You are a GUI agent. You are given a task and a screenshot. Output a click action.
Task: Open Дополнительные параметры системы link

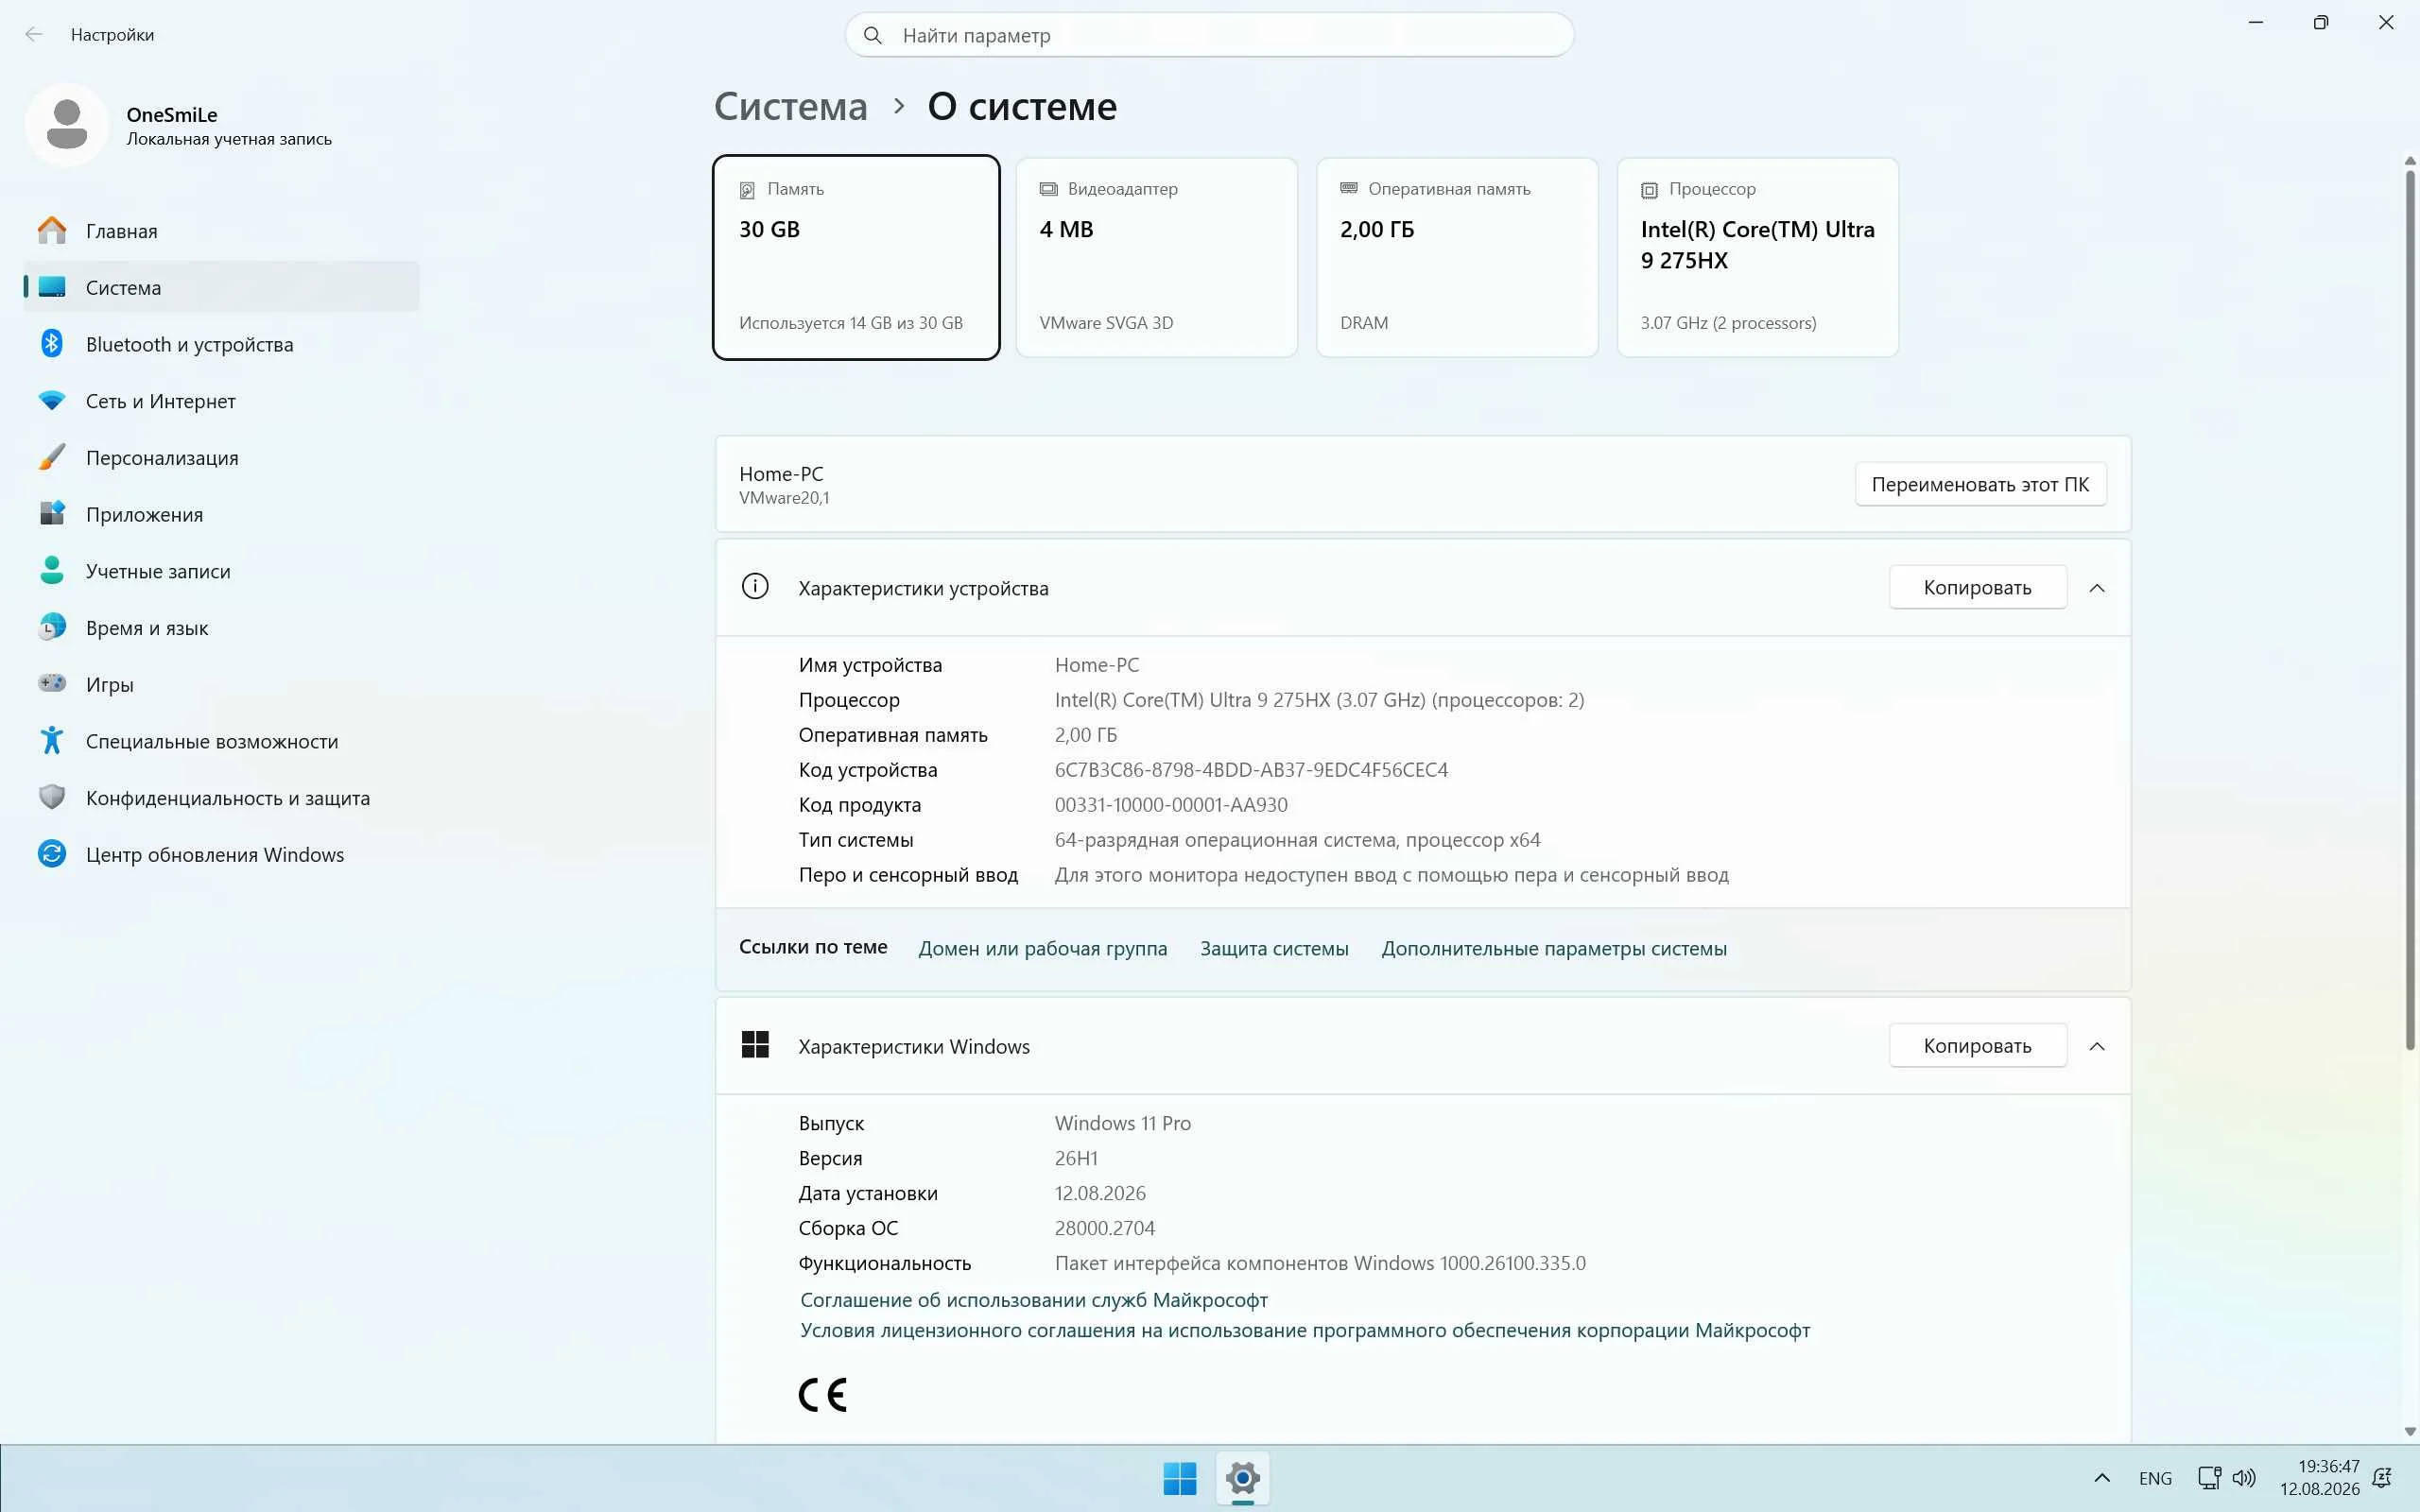click(1554, 949)
